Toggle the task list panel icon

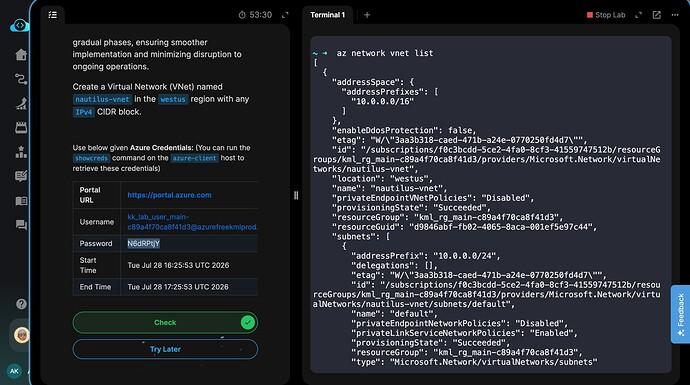[53, 15]
